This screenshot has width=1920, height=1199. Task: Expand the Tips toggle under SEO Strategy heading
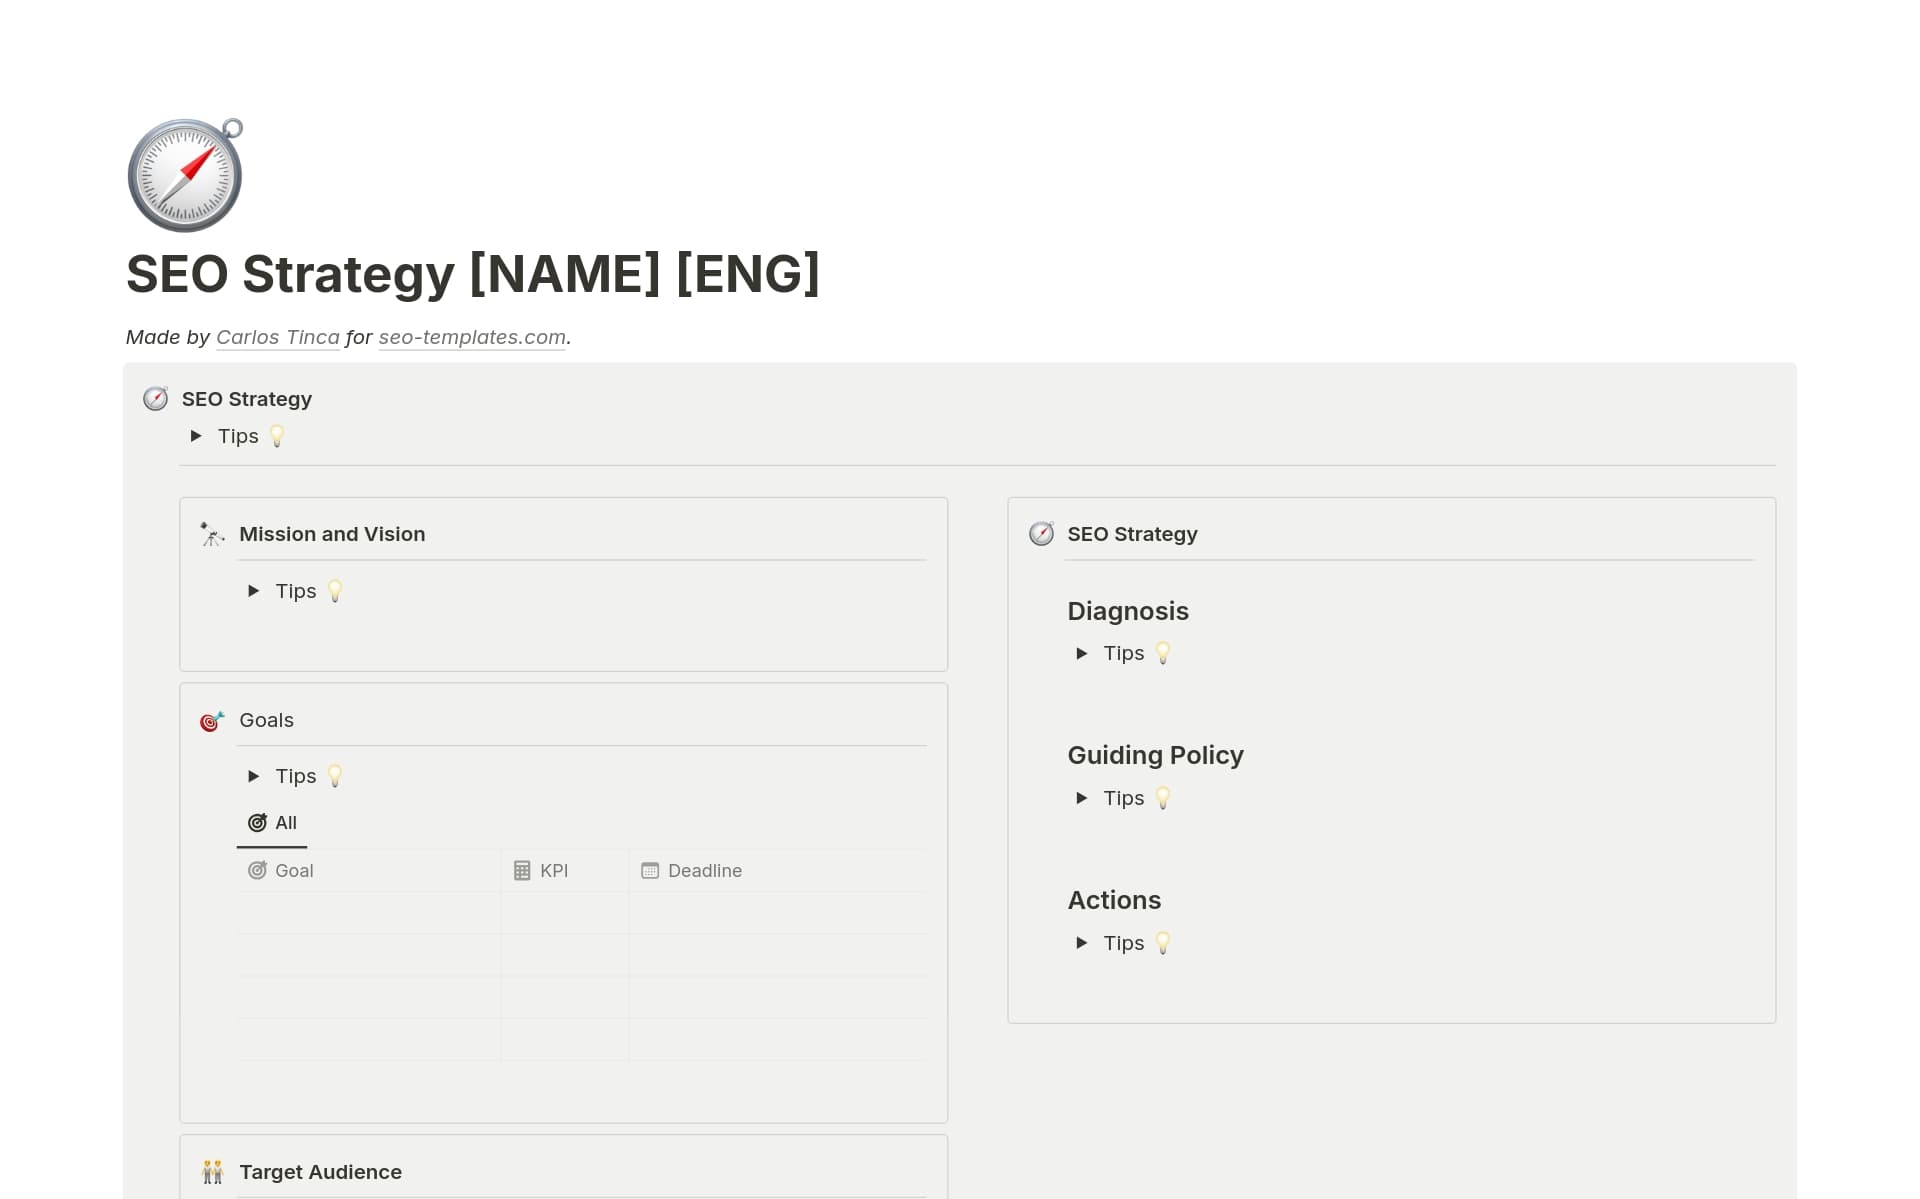(x=197, y=436)
